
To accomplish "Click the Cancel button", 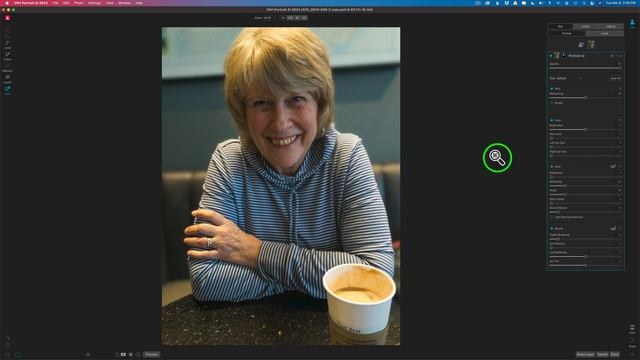I will click(602, 354).
